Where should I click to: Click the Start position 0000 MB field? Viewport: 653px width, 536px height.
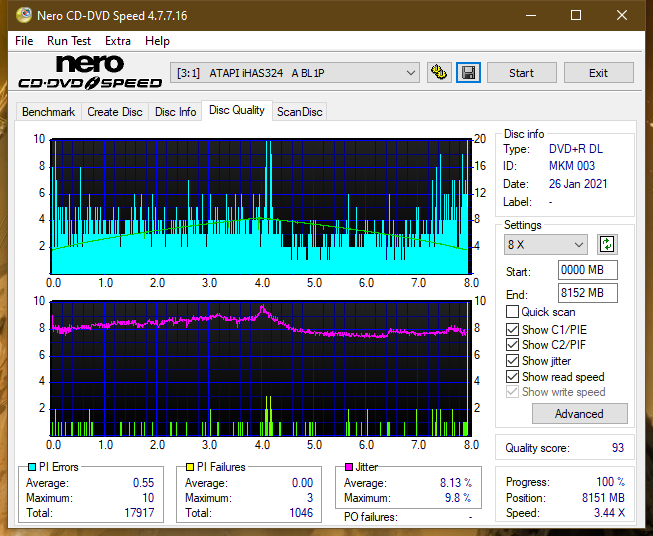click(587, 270)
